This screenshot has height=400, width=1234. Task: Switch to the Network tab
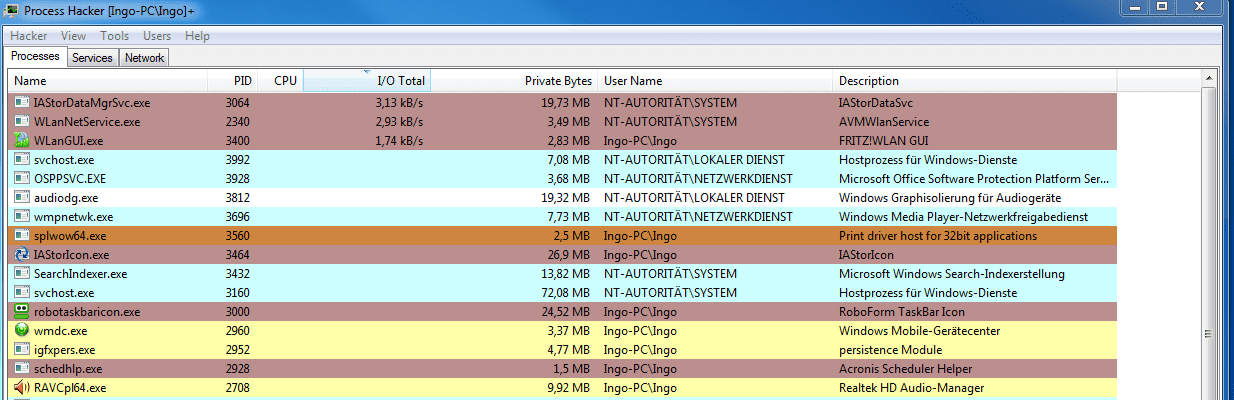(144, 58)
